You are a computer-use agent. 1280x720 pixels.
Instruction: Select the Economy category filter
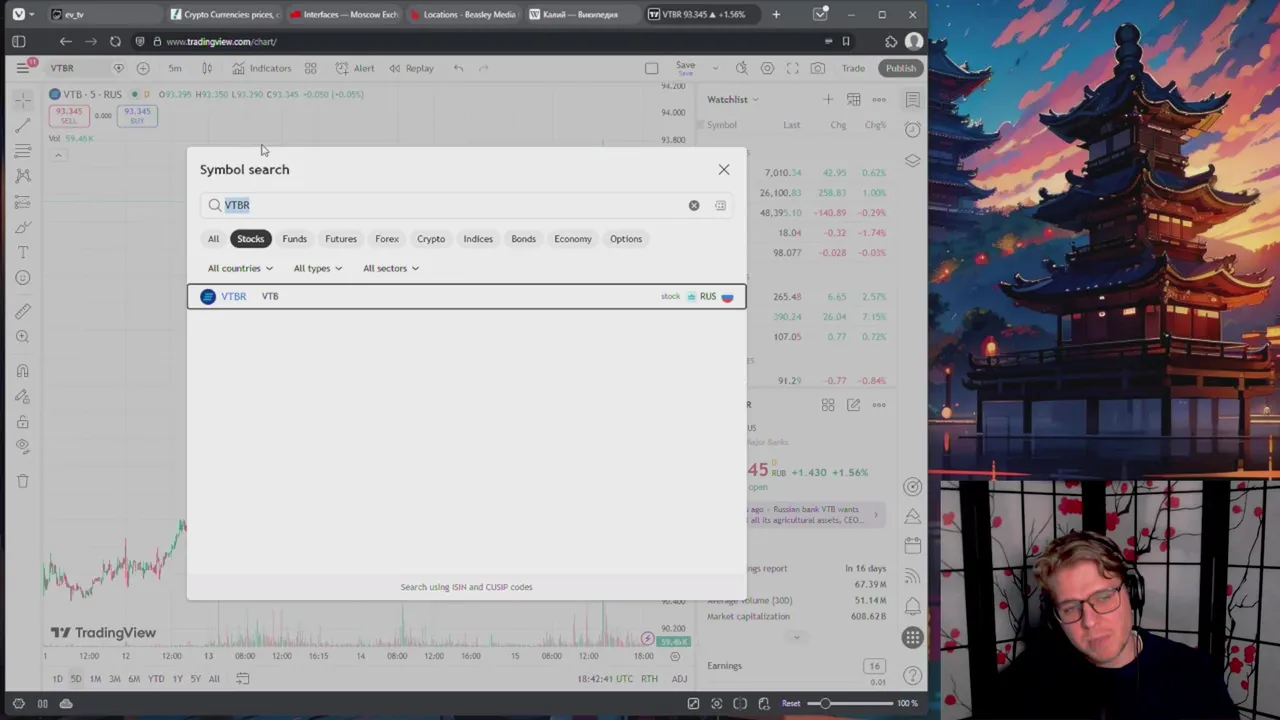coord(573,239)
